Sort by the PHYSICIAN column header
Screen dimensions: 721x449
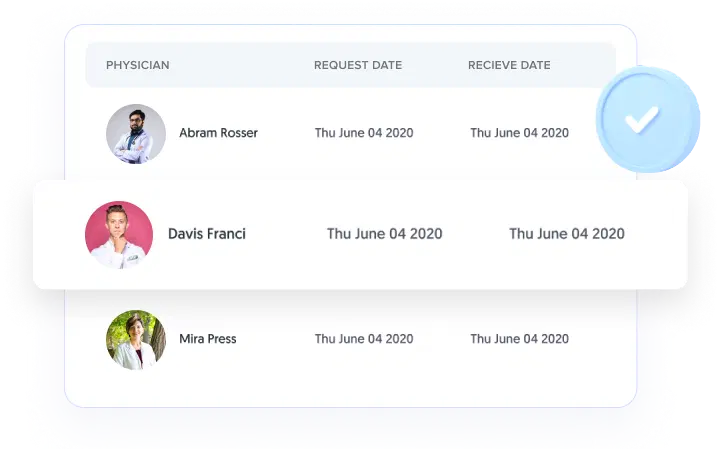pyautogui.click(x=137, y=65)
